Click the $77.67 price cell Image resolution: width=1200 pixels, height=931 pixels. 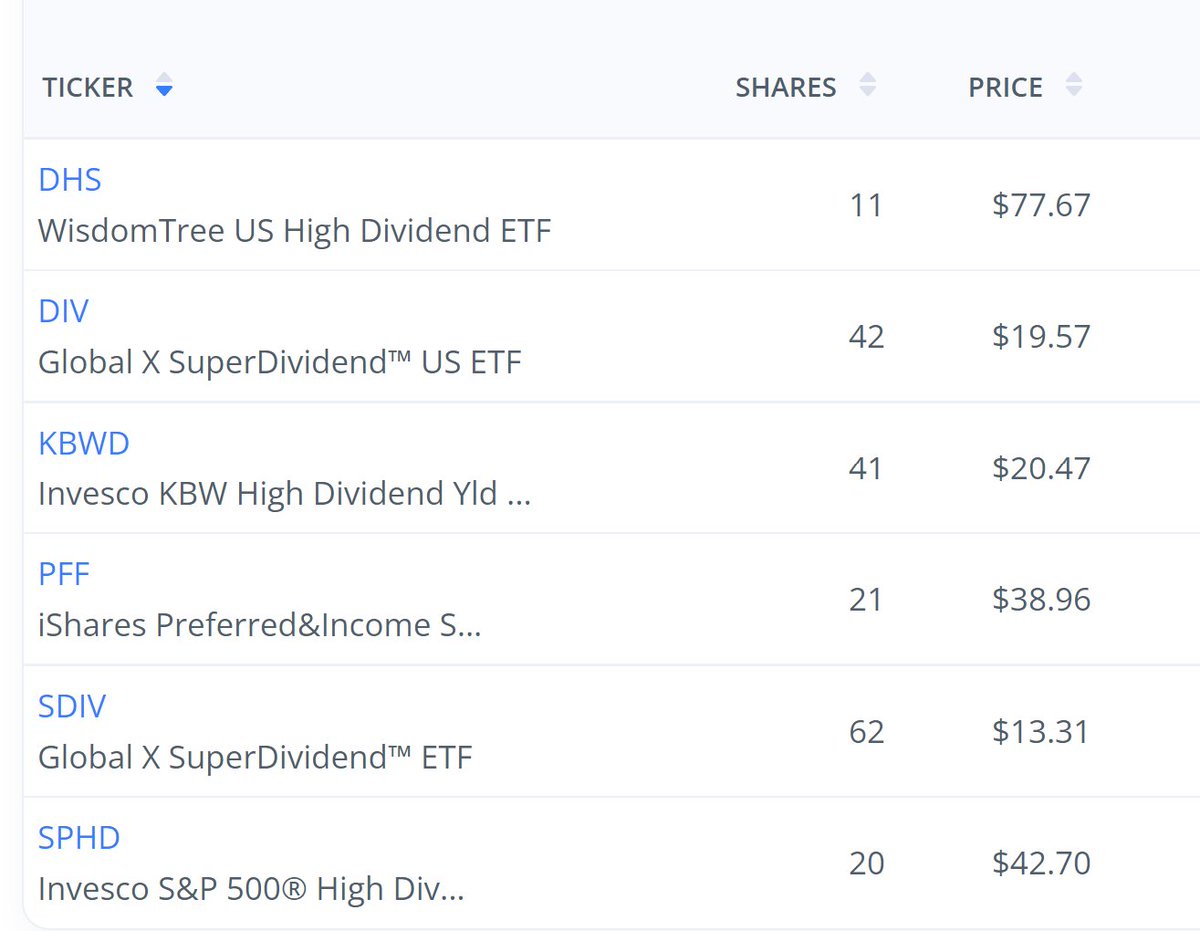pos(1041,205)
